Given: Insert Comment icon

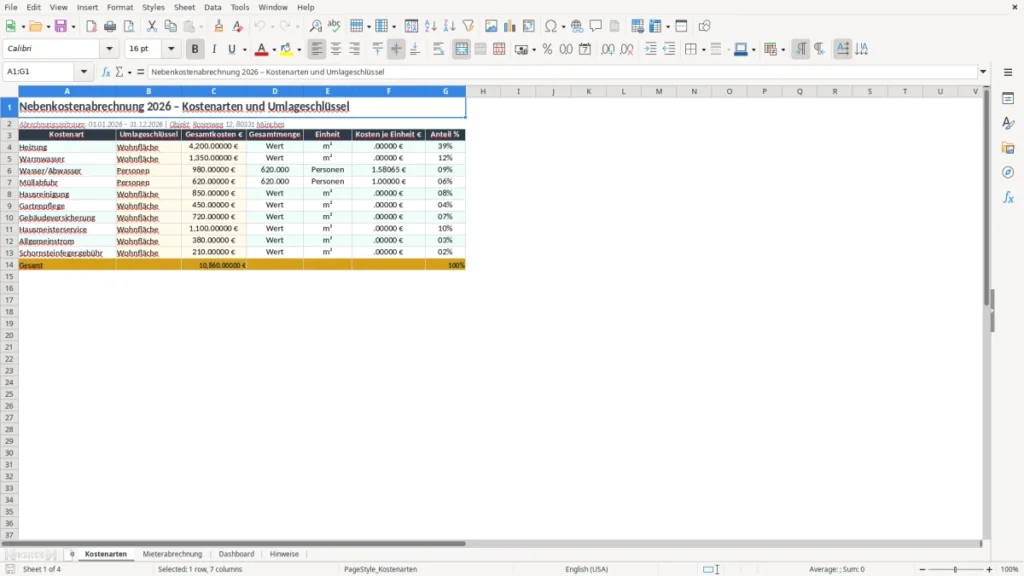Looking at the screenshot, I should point(596,26).
